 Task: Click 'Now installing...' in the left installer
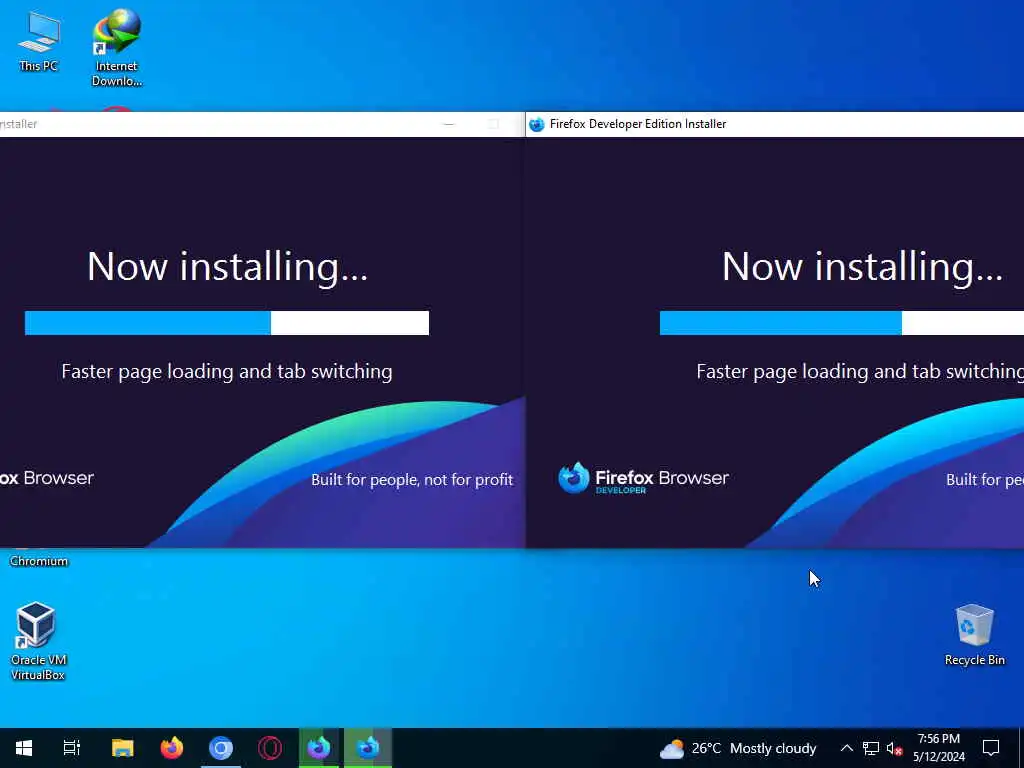click(x=227, y=267)
